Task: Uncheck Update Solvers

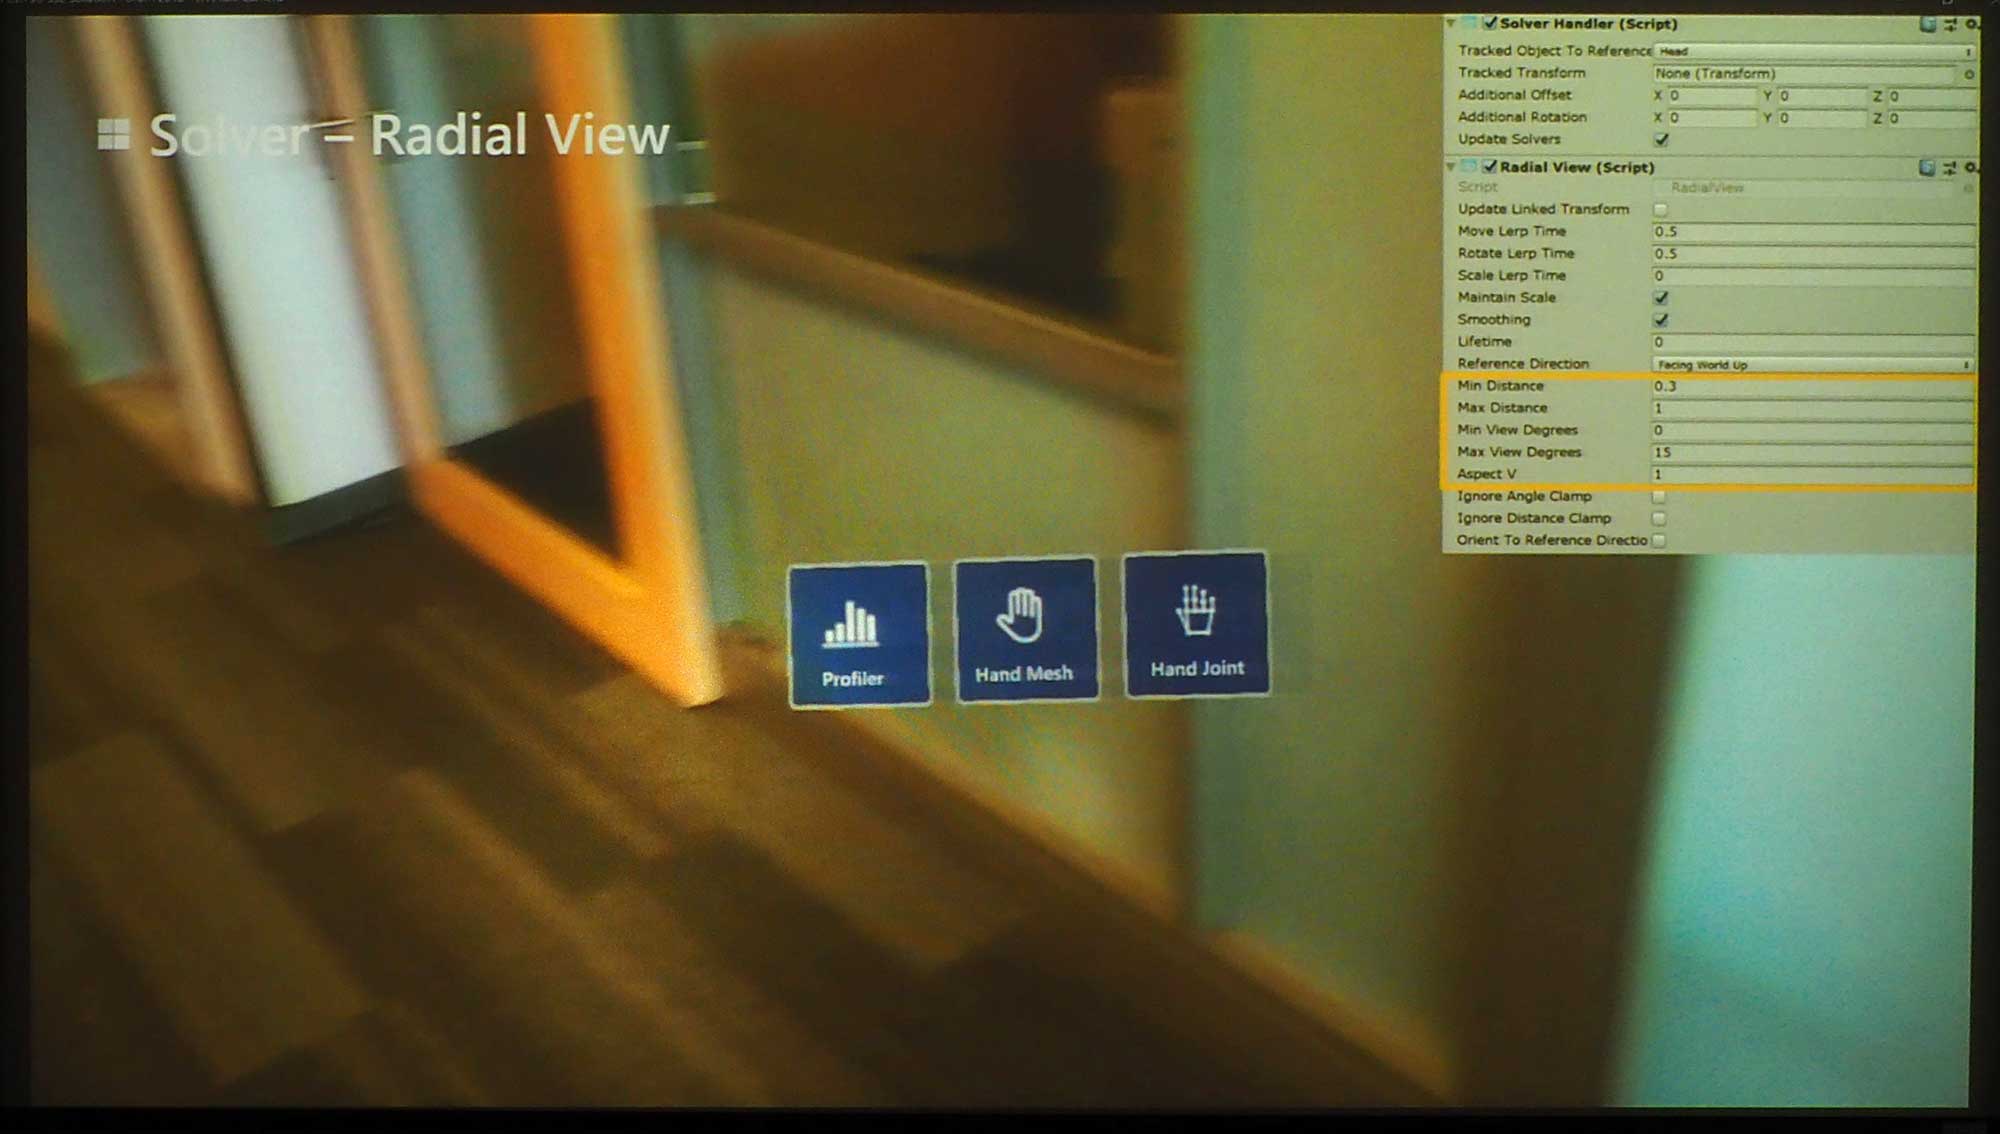Action: click(x=1661, y=139)
